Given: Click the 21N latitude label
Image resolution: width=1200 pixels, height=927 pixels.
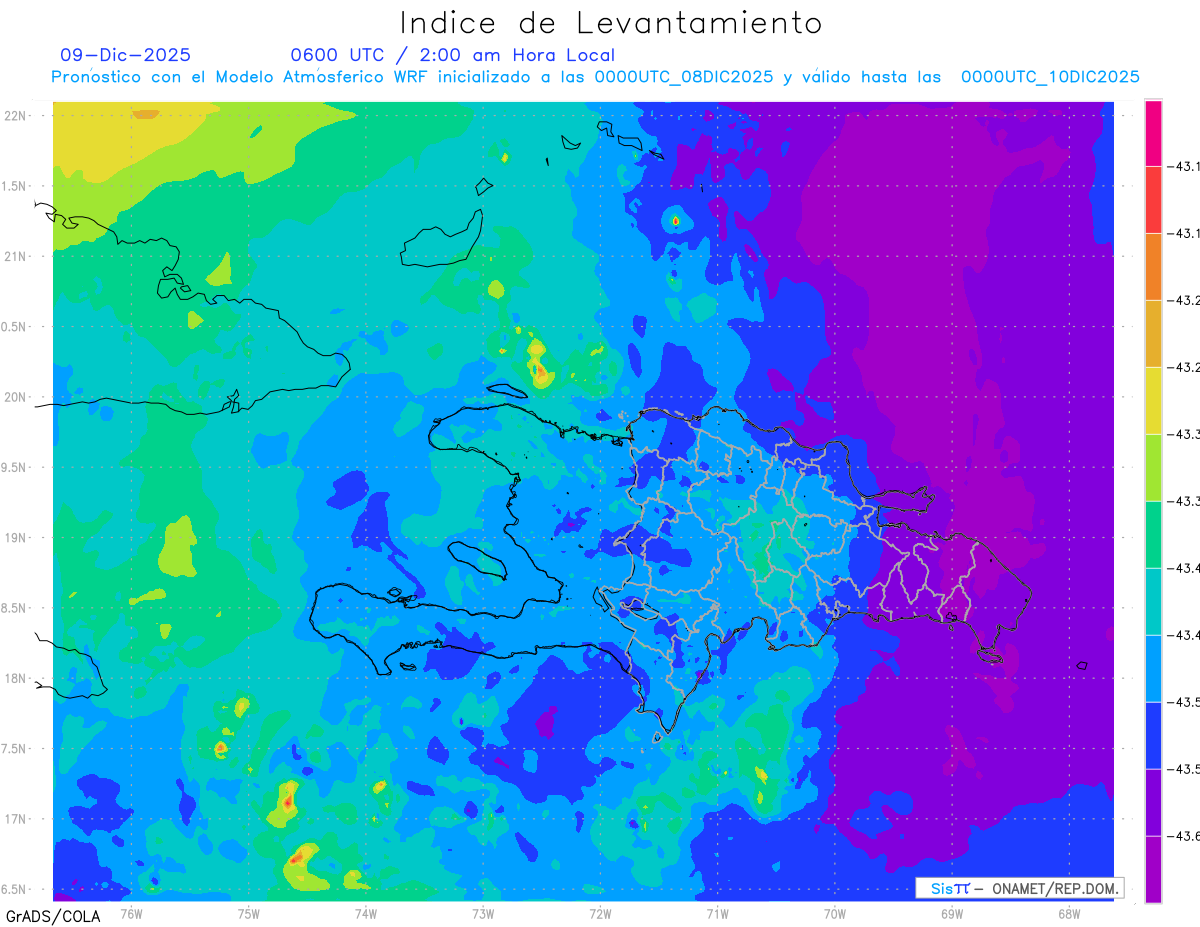Looking at the screenshot, I should tap(17, 256).
